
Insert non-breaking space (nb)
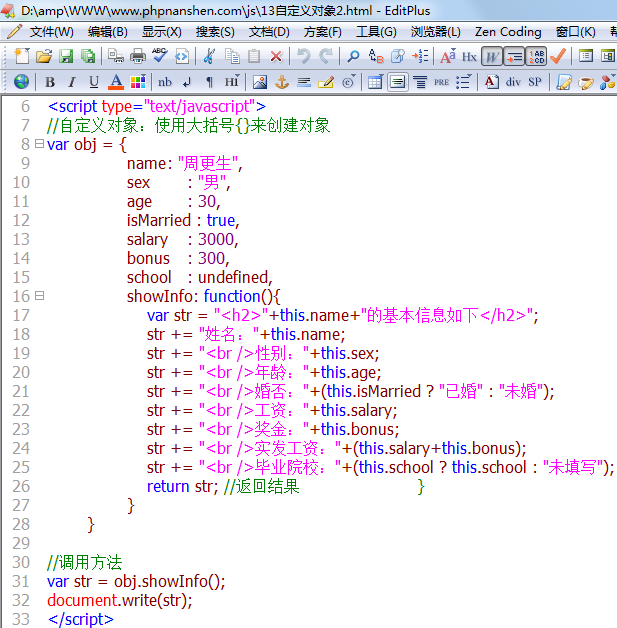(165, 82)
